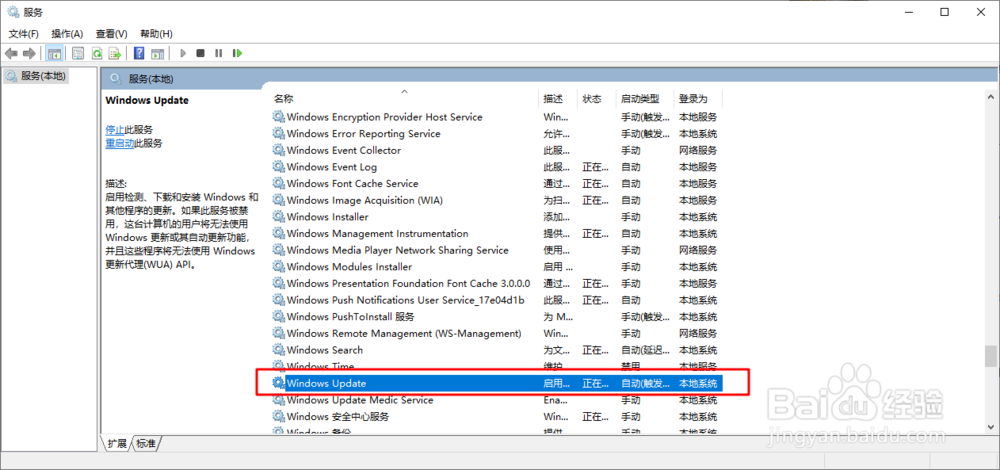This screenshot has width=1000, height=470.
Task: Open Properties via the toolbar icon
Action: click(78, 53)
